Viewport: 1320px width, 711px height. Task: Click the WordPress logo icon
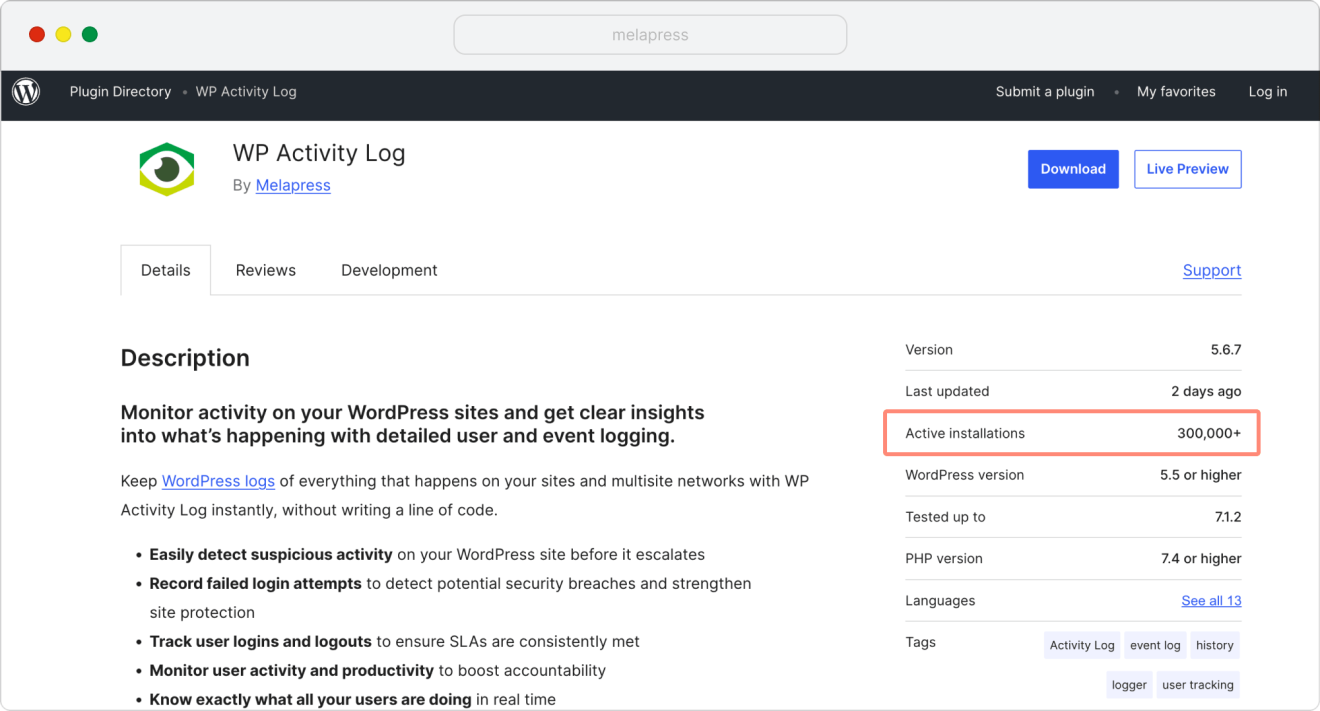click(x=26, y=92)
